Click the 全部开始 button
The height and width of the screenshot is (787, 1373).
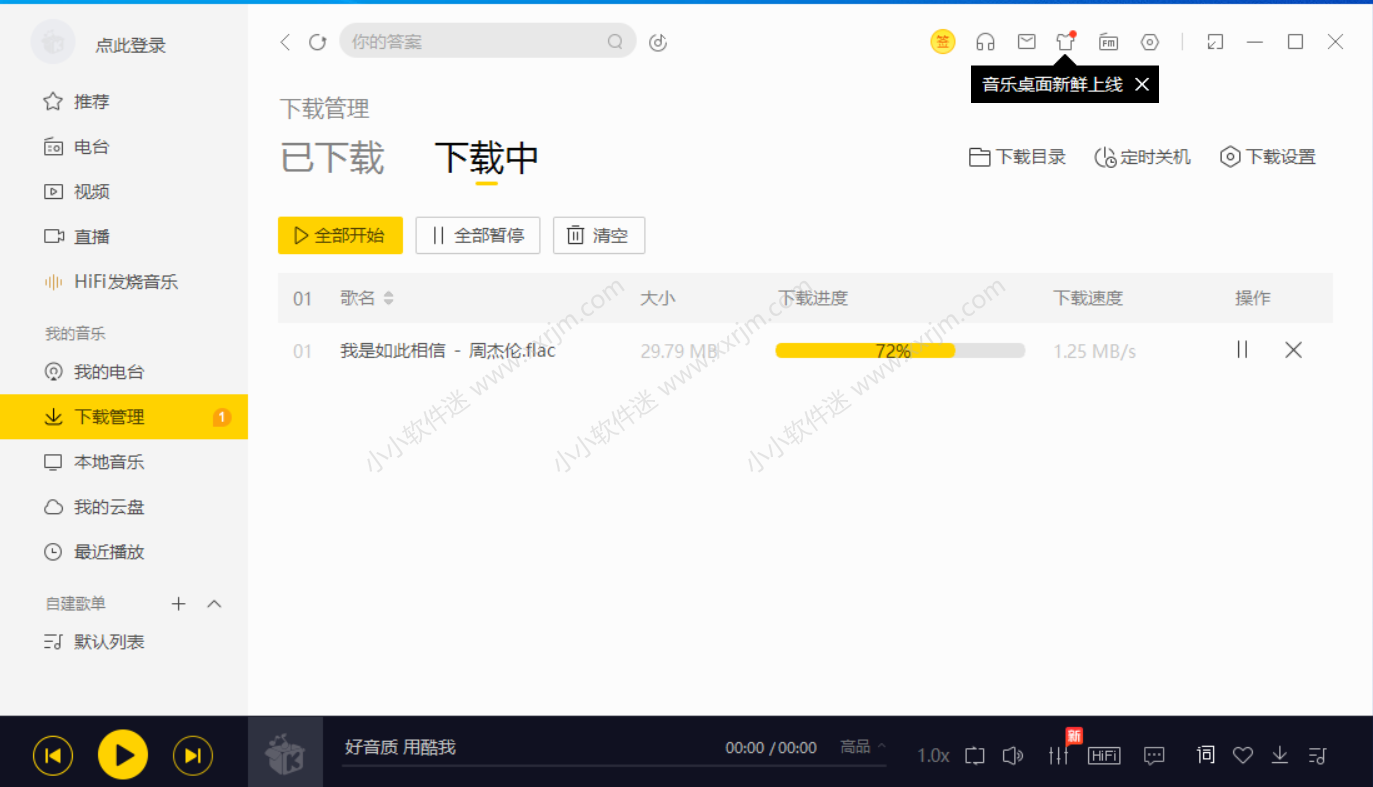click(340, 236)
